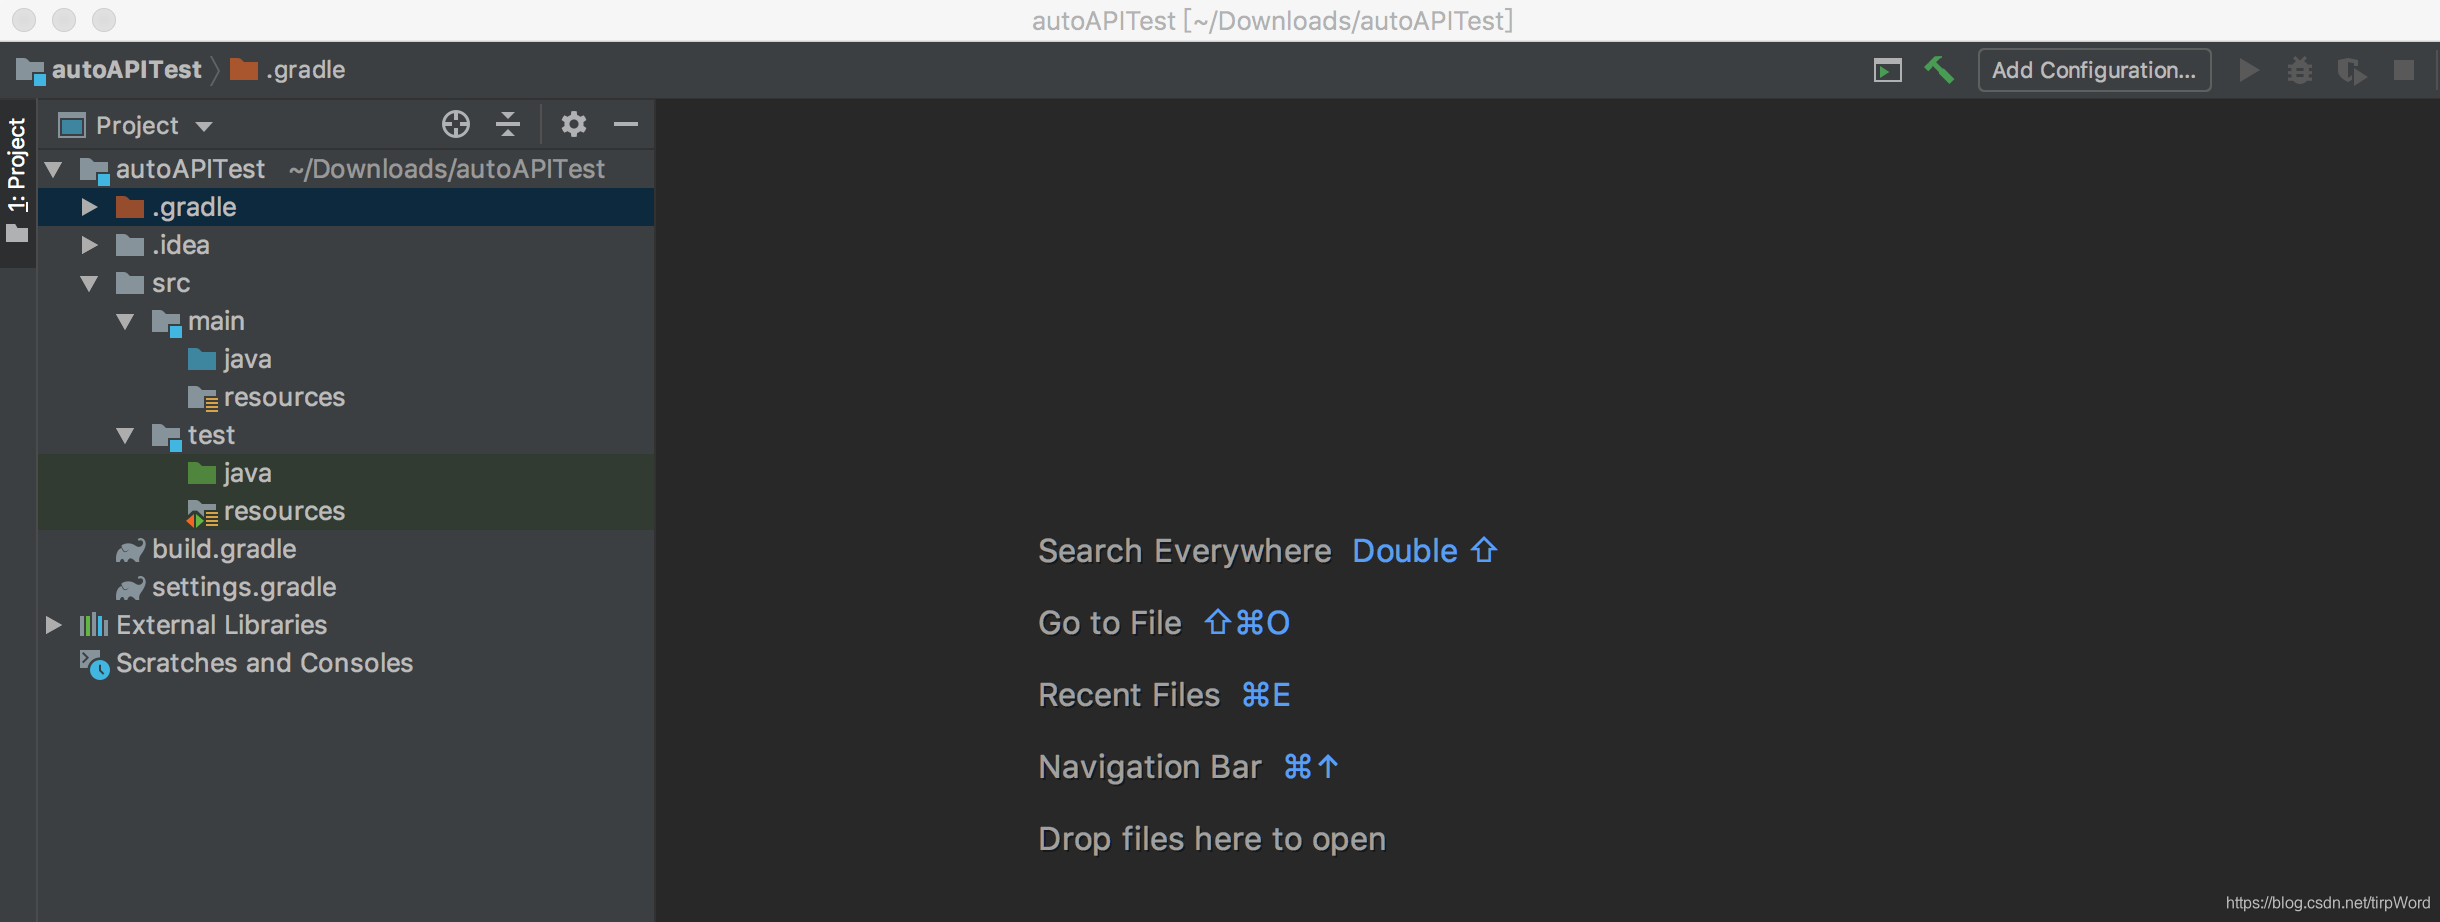Viewport: 2440px width, 922px height.
Task: Select the .gradle folder label in tree
Action: pyautogui.click(x=194, y=207)
